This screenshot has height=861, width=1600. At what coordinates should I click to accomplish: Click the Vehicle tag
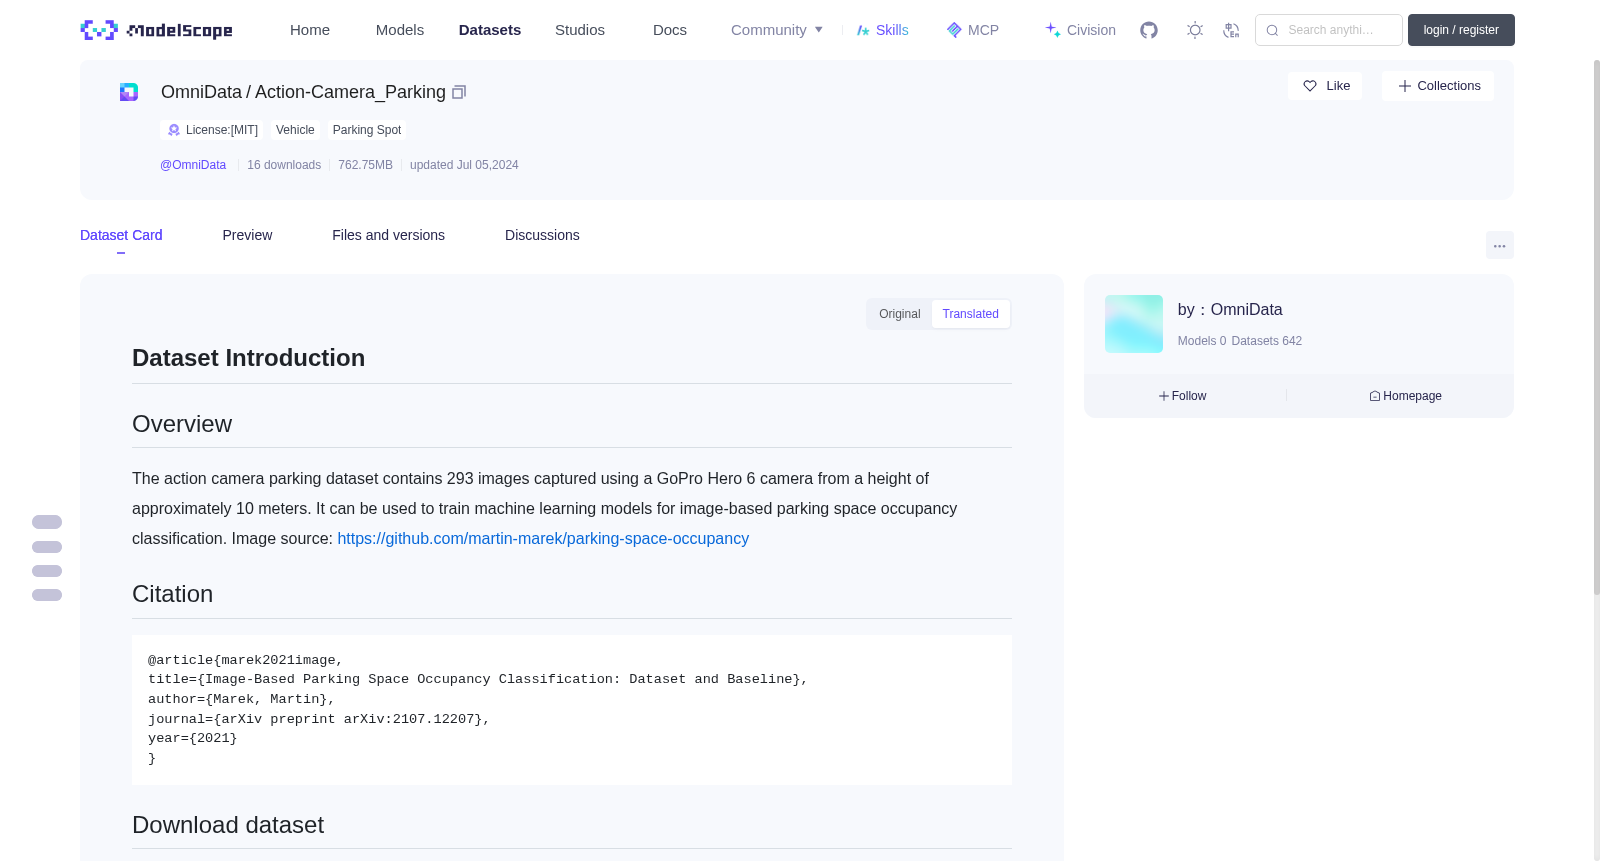(x=295, y=130)
